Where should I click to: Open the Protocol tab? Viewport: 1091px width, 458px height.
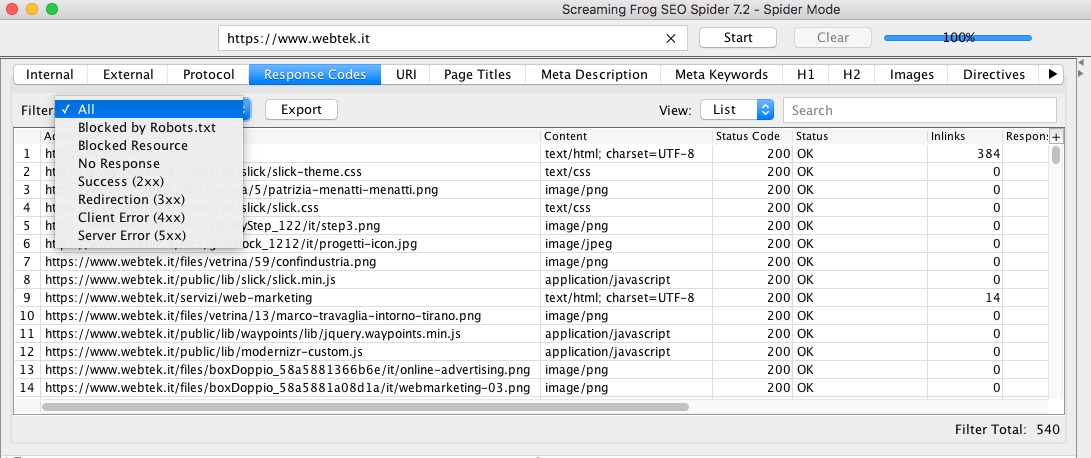click(208, 74)
